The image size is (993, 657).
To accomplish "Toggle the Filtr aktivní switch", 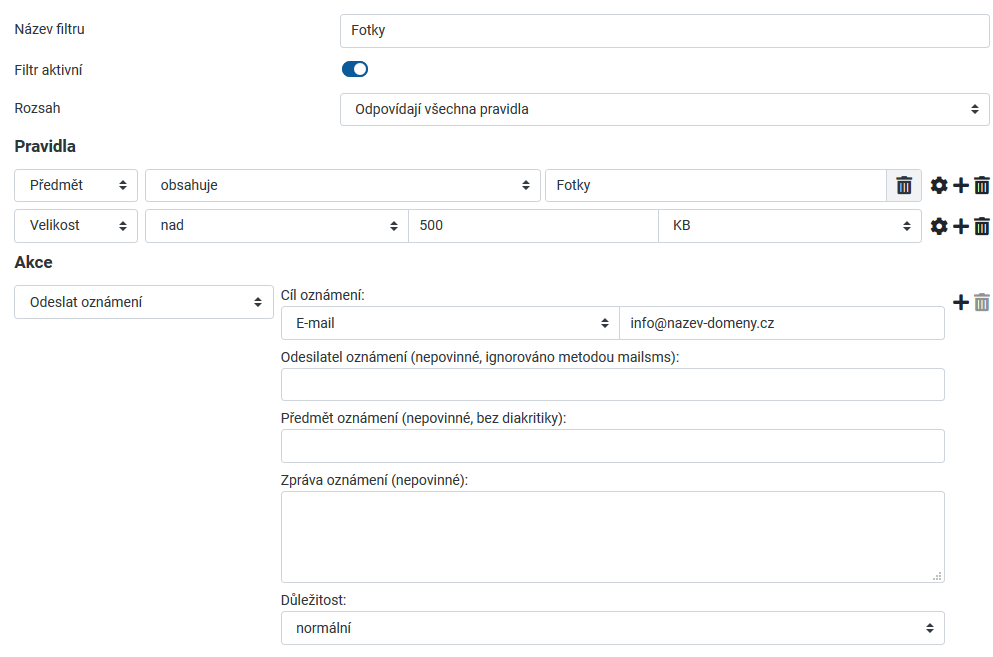I will [355, 69].
